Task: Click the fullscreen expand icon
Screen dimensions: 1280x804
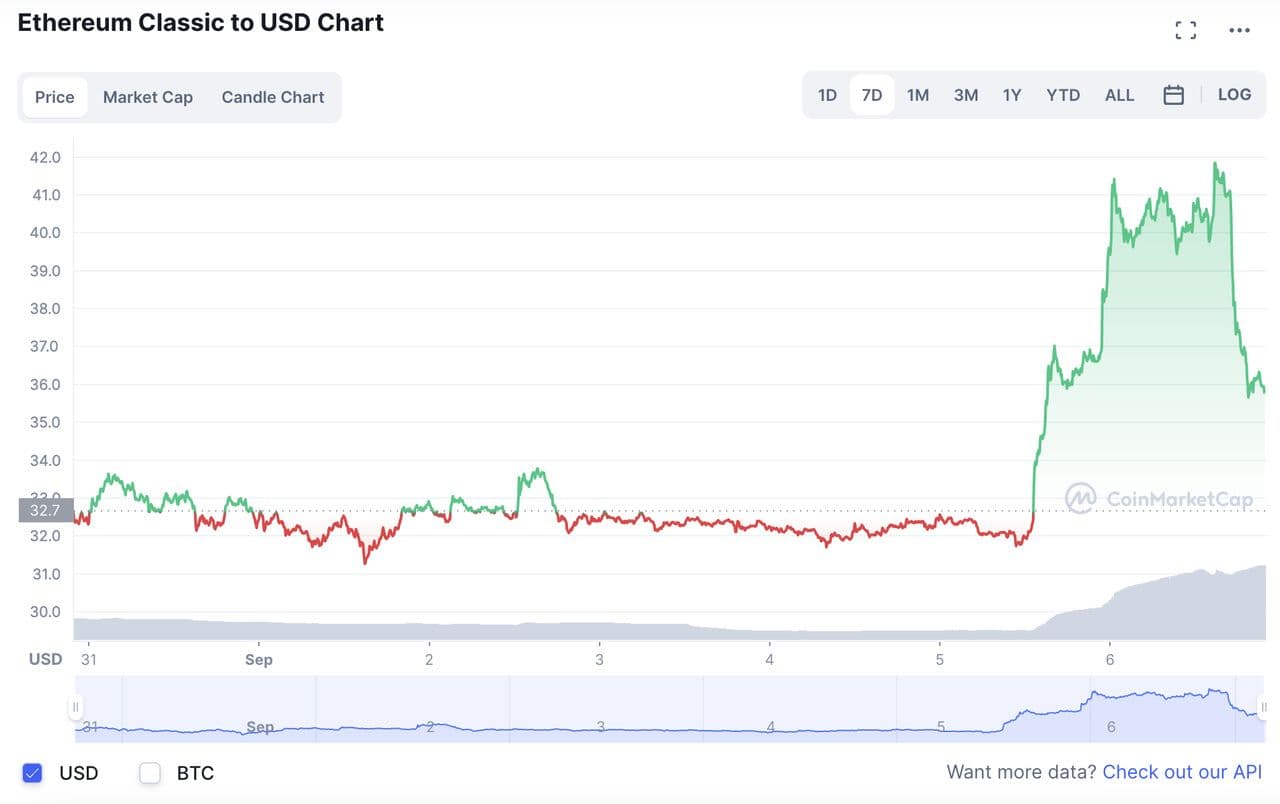Action: tap(1185, 30)
